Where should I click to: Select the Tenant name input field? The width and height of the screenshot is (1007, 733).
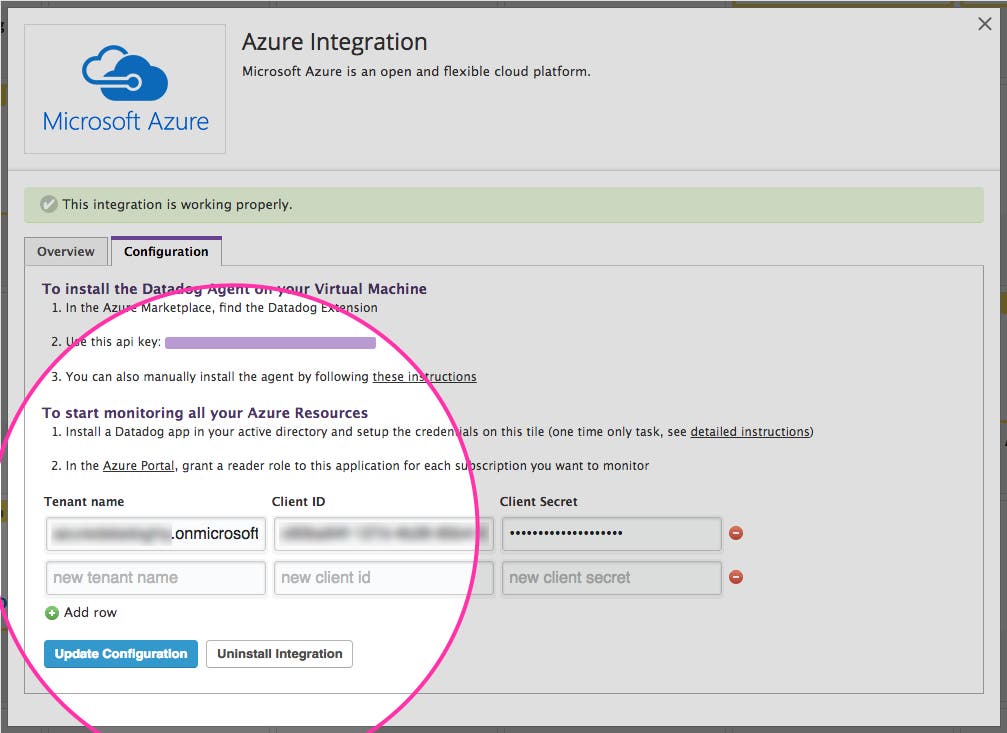(155, 533)
